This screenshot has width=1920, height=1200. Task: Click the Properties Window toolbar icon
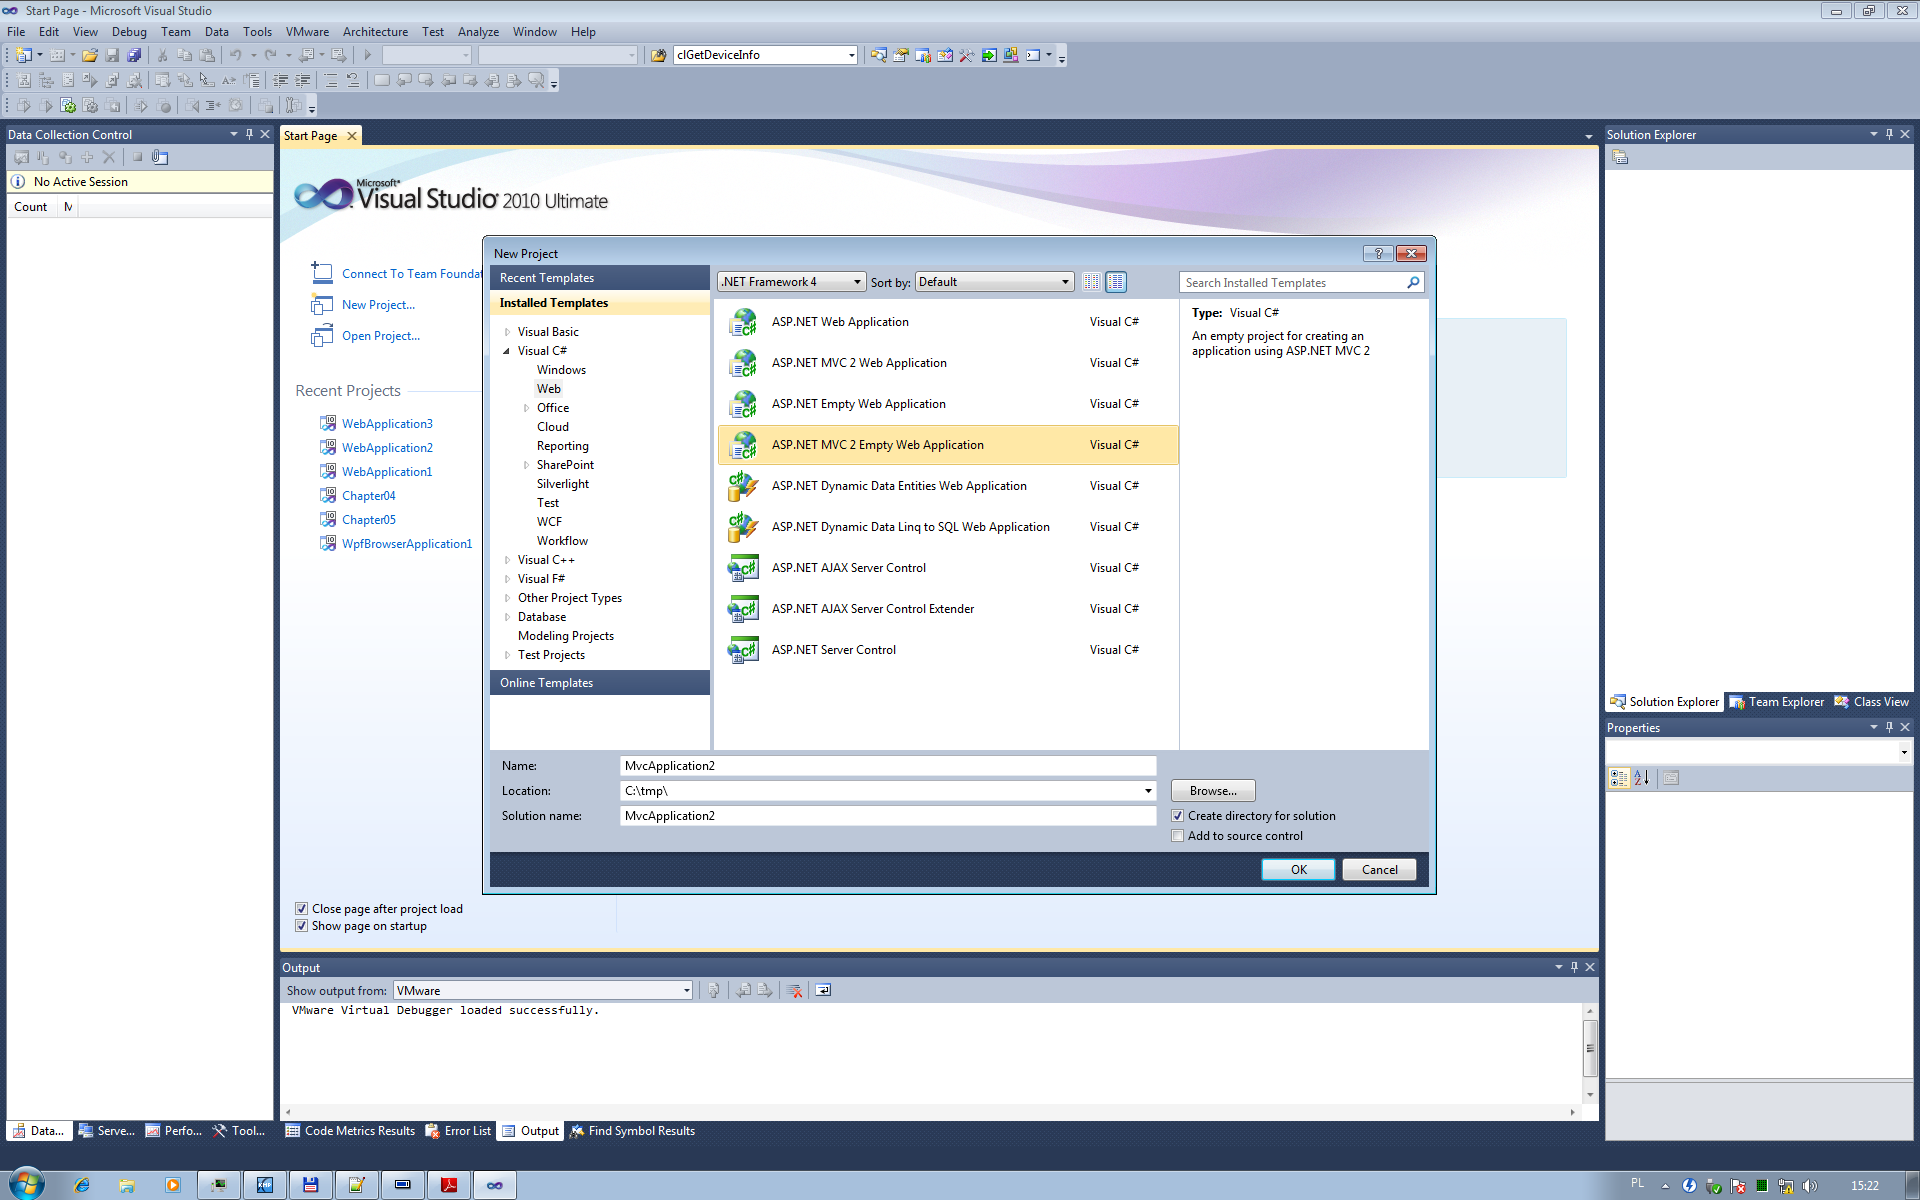click(x=901, y=55)
